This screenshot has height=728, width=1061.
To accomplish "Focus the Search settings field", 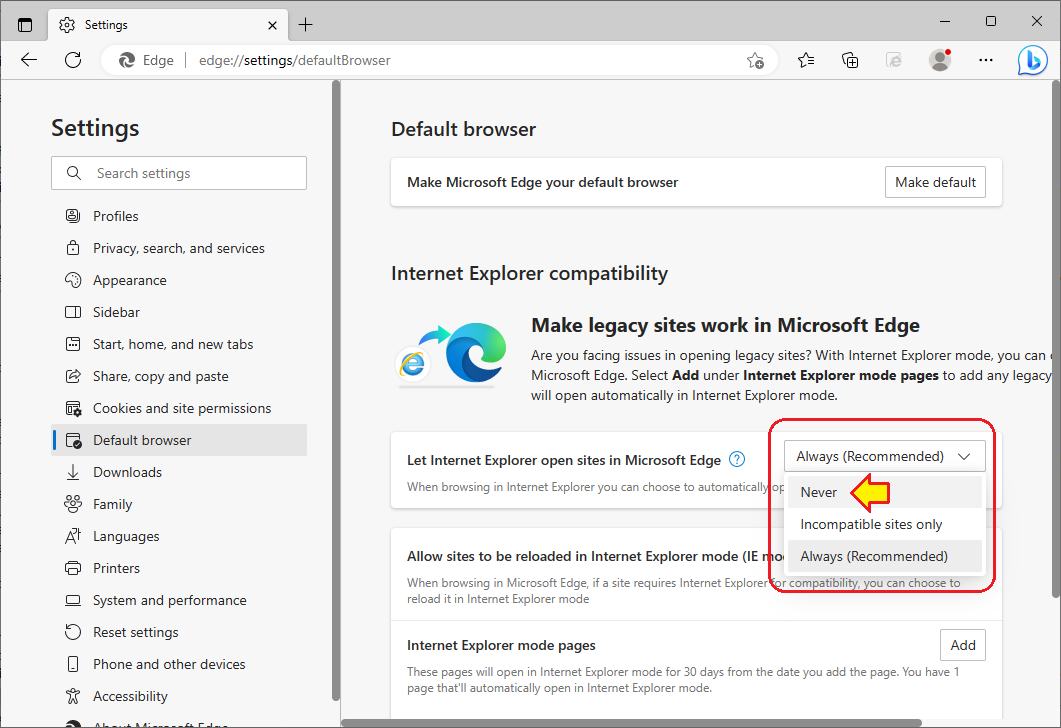I will [179, 173].
